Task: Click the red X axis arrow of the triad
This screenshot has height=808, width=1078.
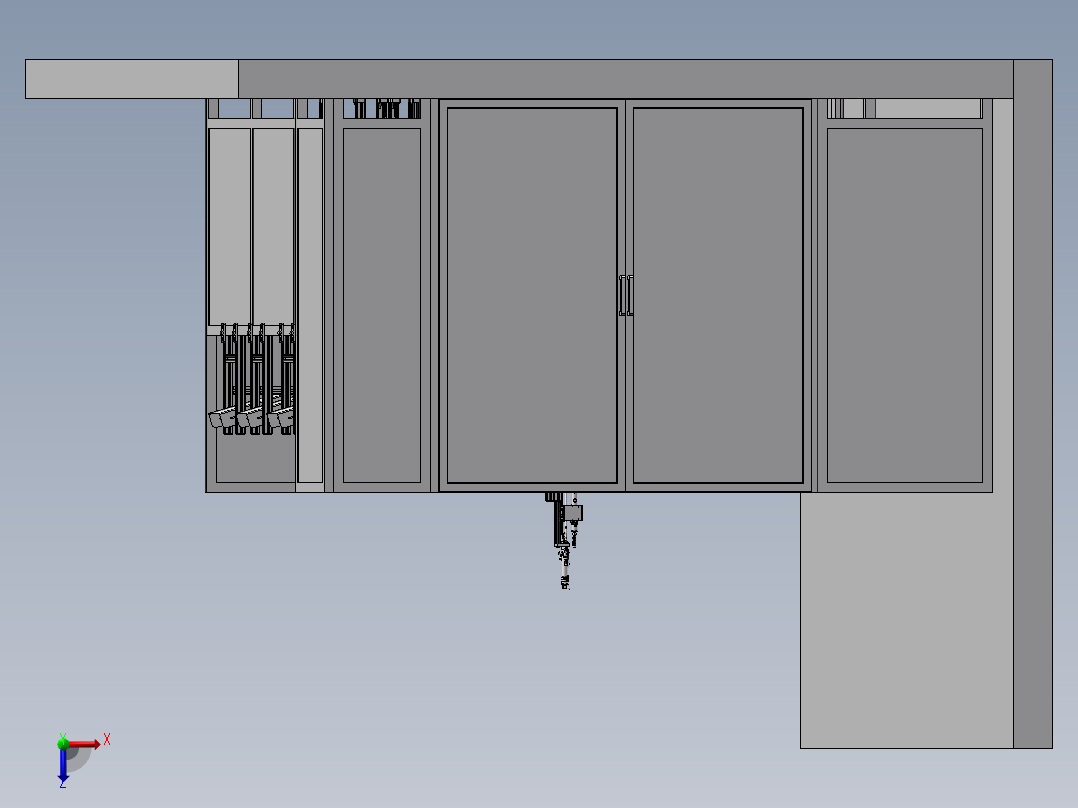Action: 85,744
